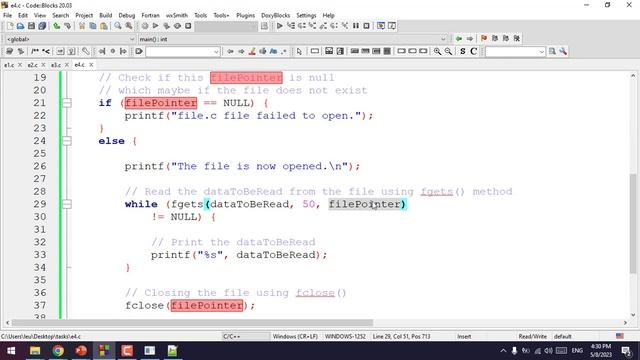
Task: Jump forward with arrow icon
Action: [x=470, y=39]
